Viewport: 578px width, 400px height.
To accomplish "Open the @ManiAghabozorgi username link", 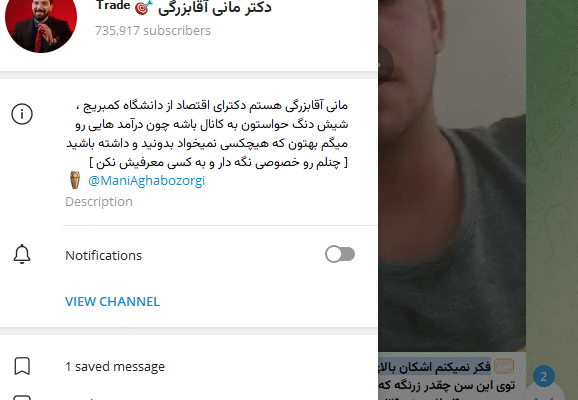I will click(x=146, y=181).
